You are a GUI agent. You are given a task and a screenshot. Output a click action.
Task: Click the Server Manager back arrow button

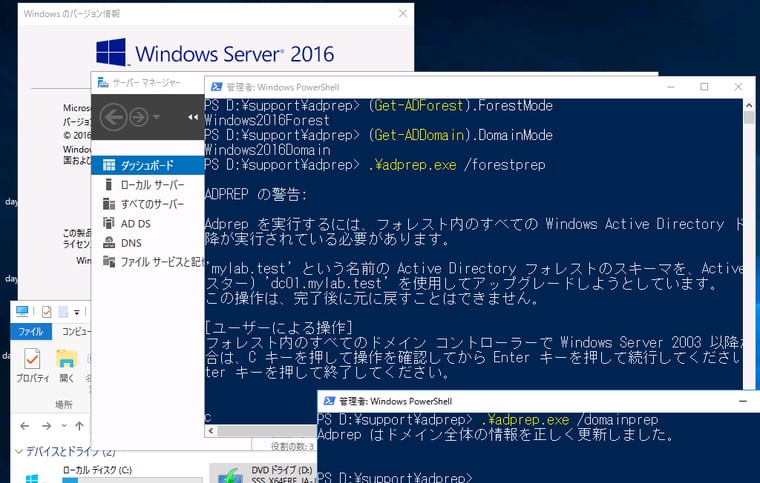tap(113, 117)
